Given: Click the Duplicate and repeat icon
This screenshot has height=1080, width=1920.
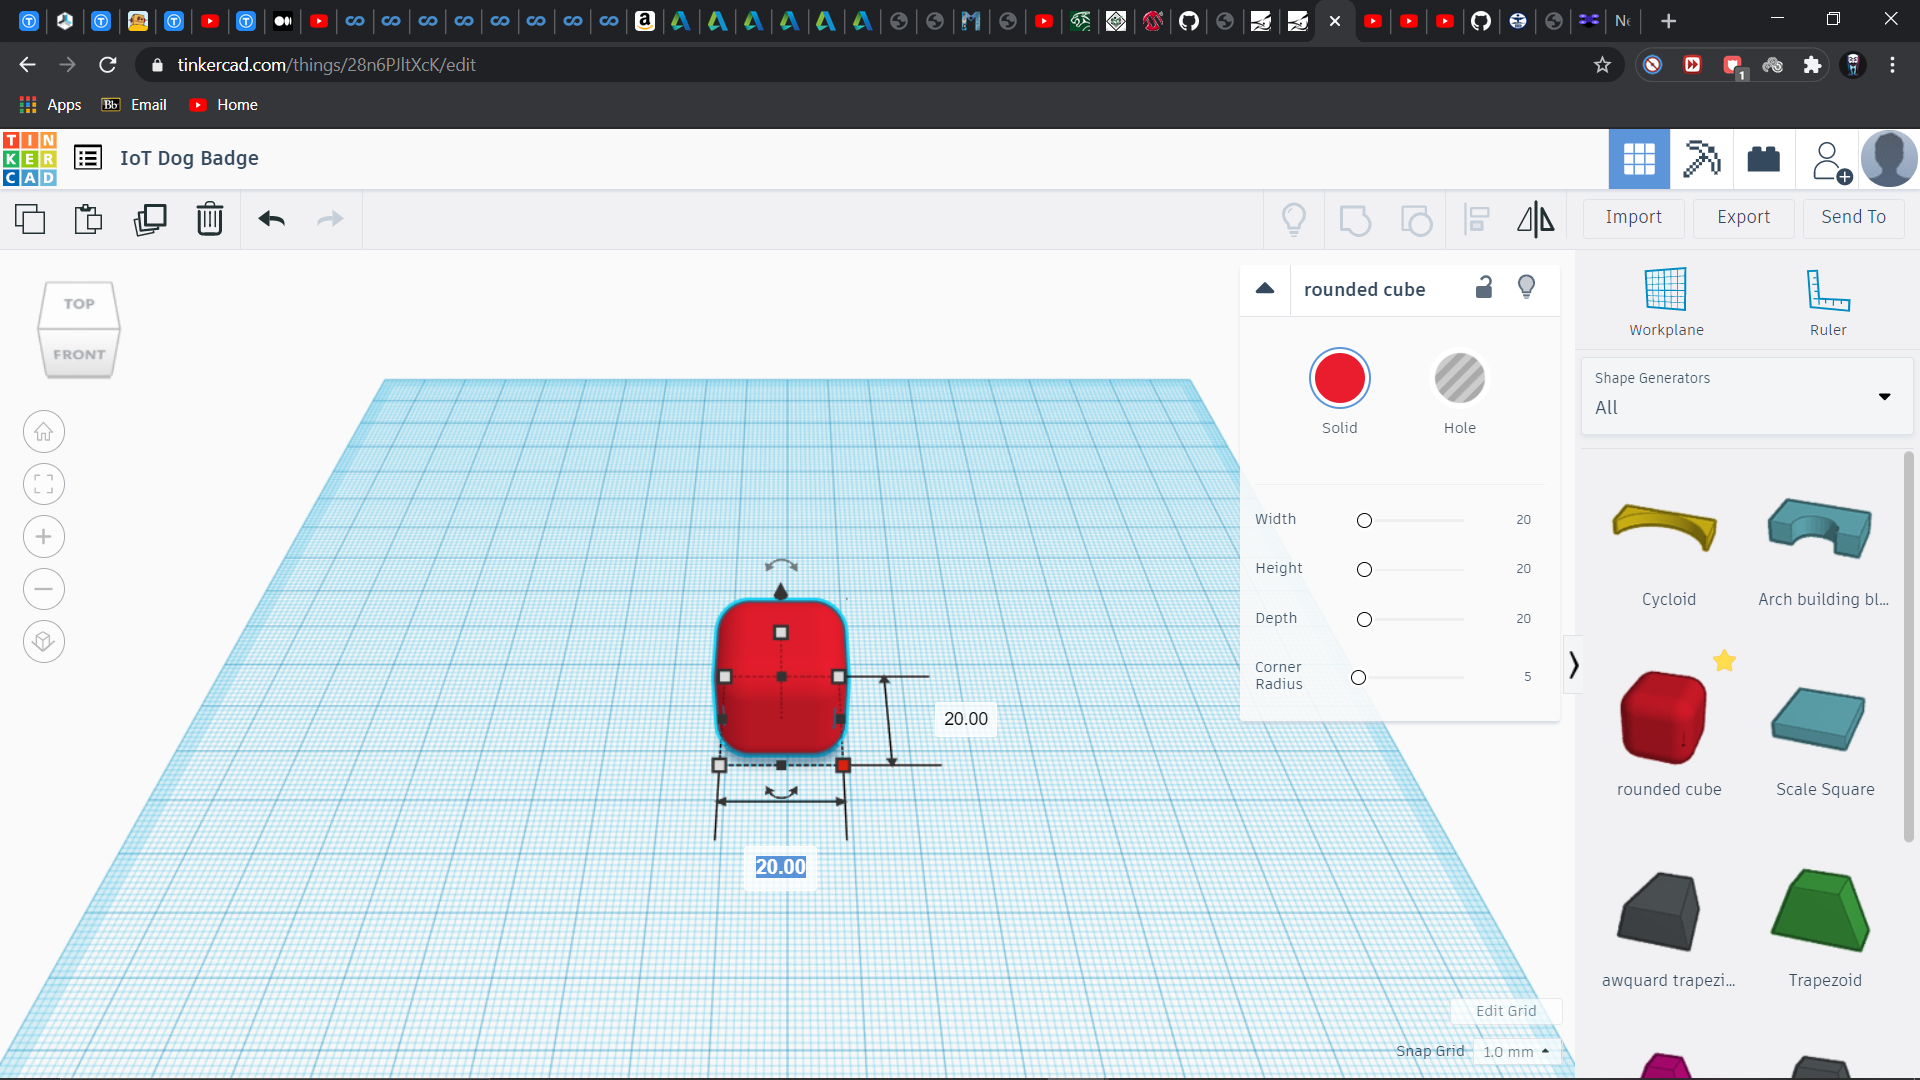Looking at the screenshot, I should point(150,219).
